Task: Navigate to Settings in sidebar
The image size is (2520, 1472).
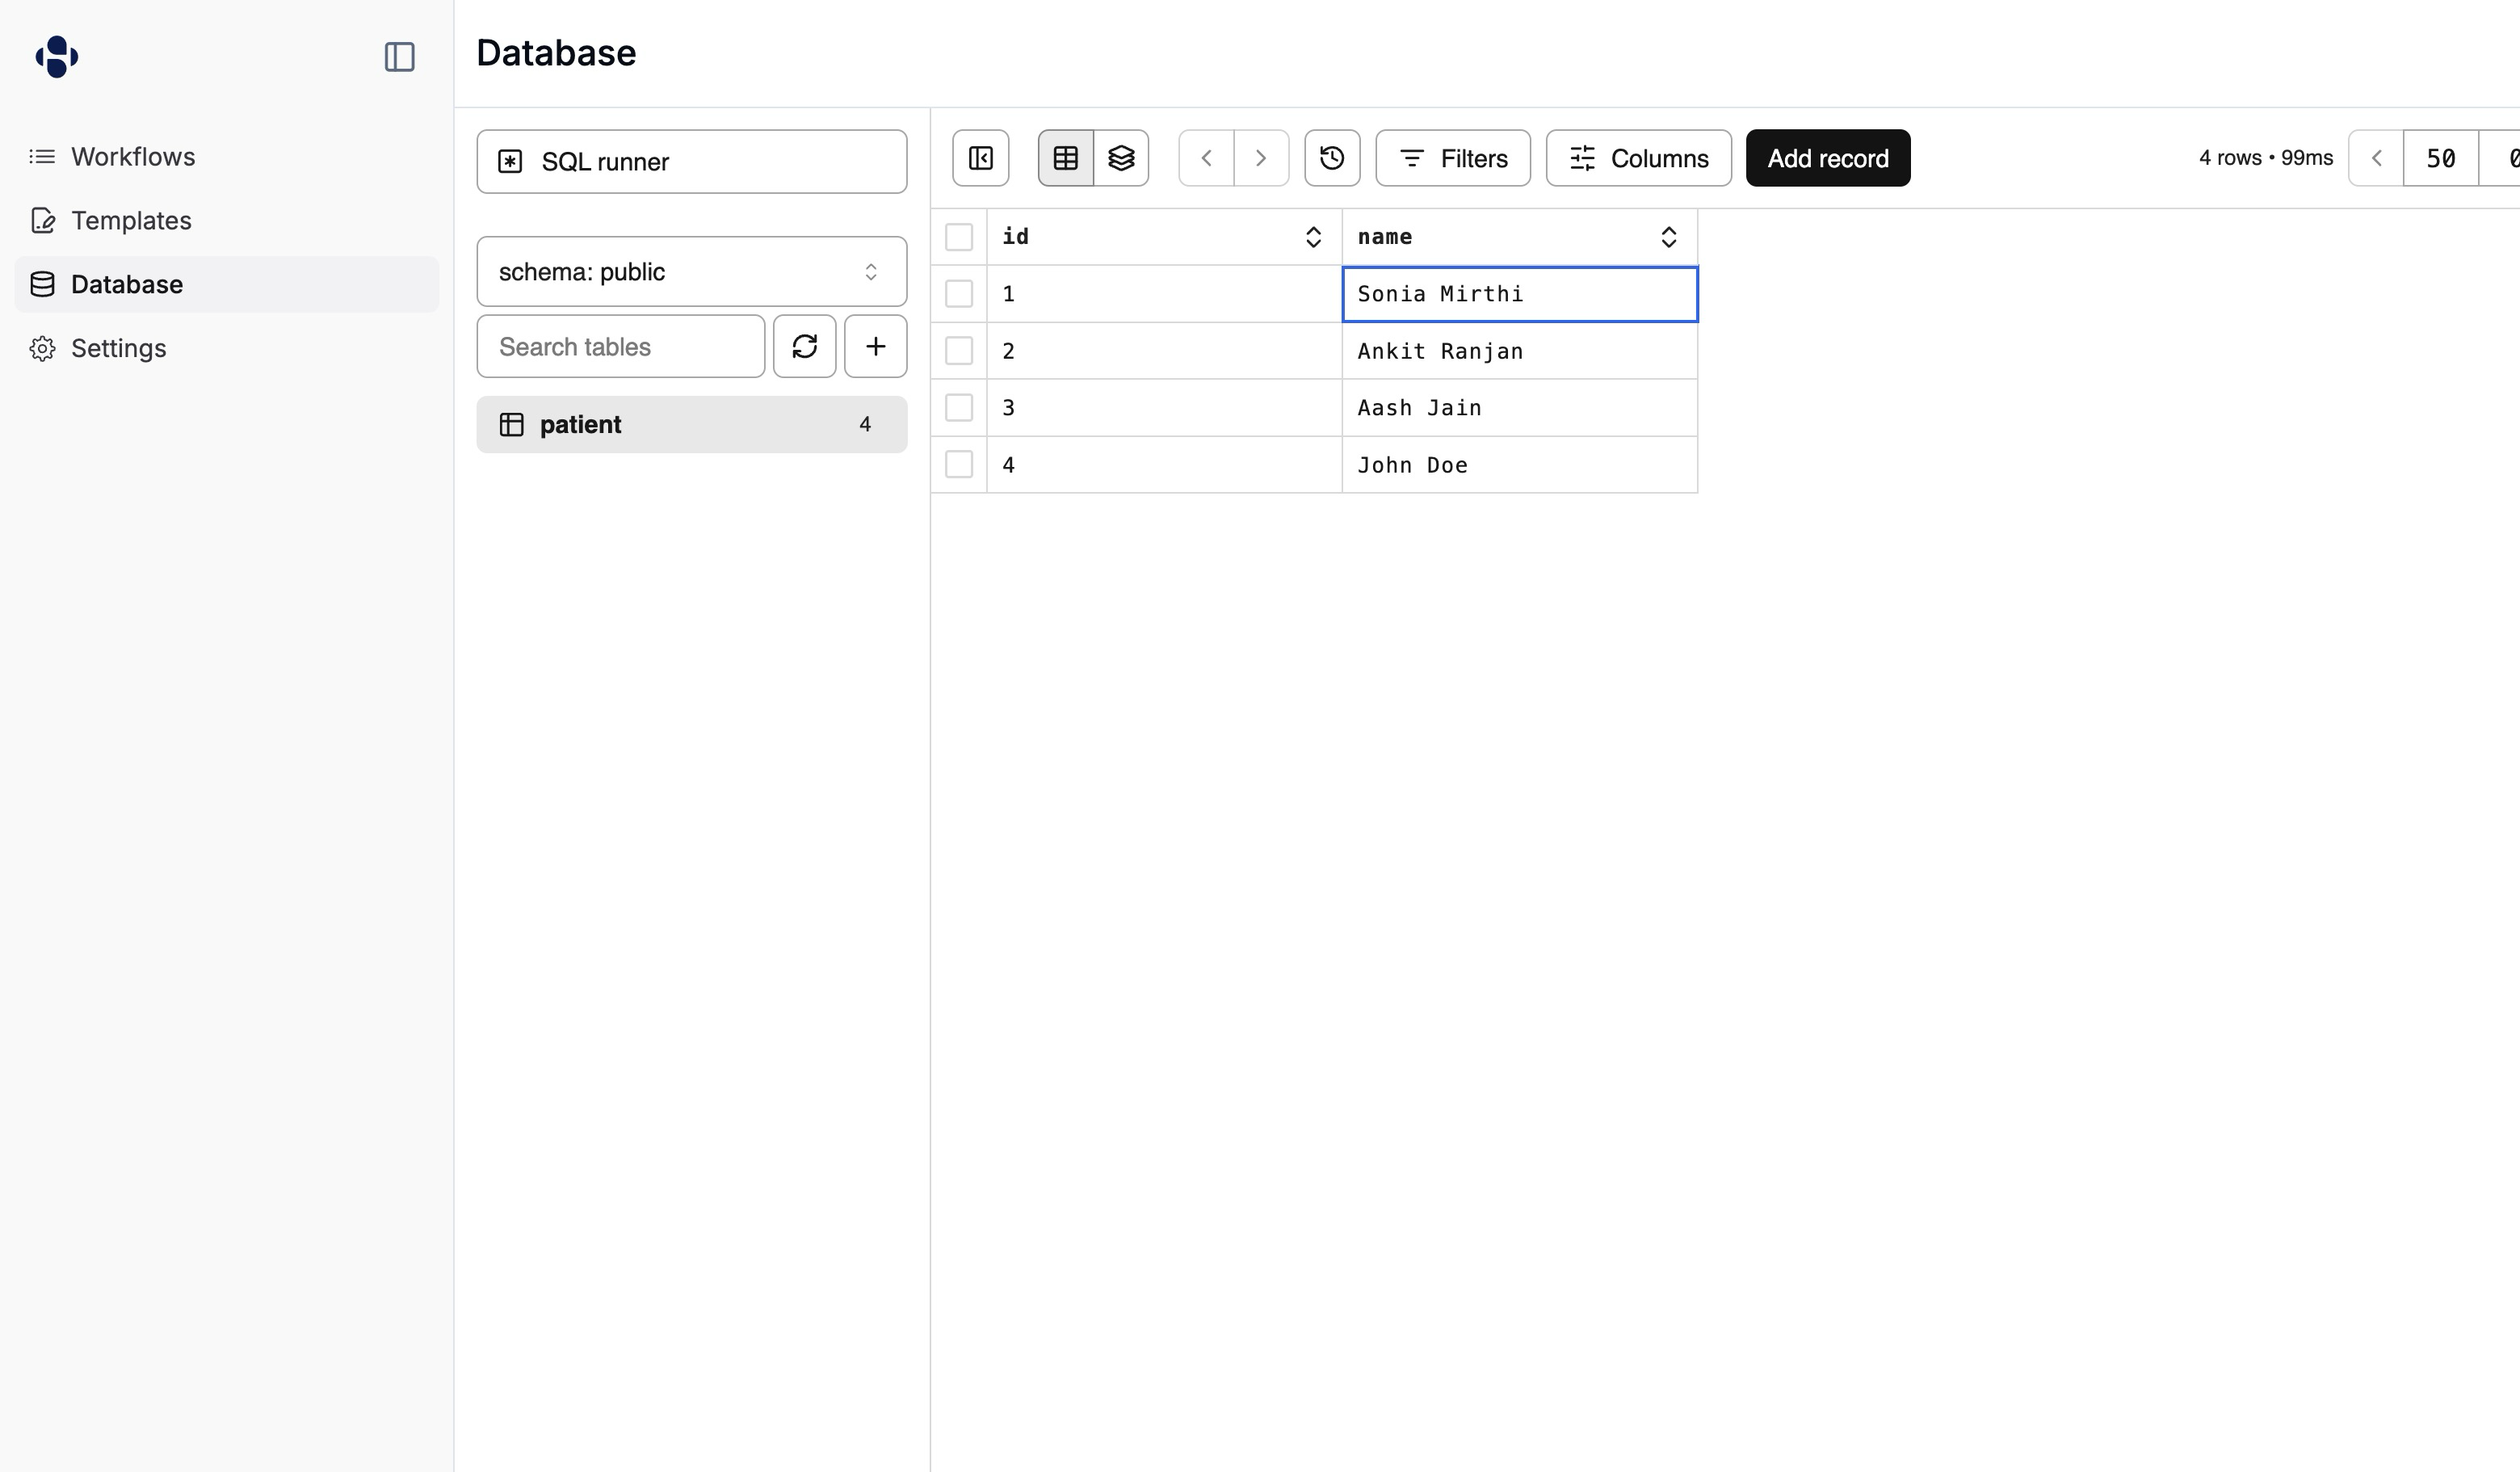Action: [x=118, y=348]
